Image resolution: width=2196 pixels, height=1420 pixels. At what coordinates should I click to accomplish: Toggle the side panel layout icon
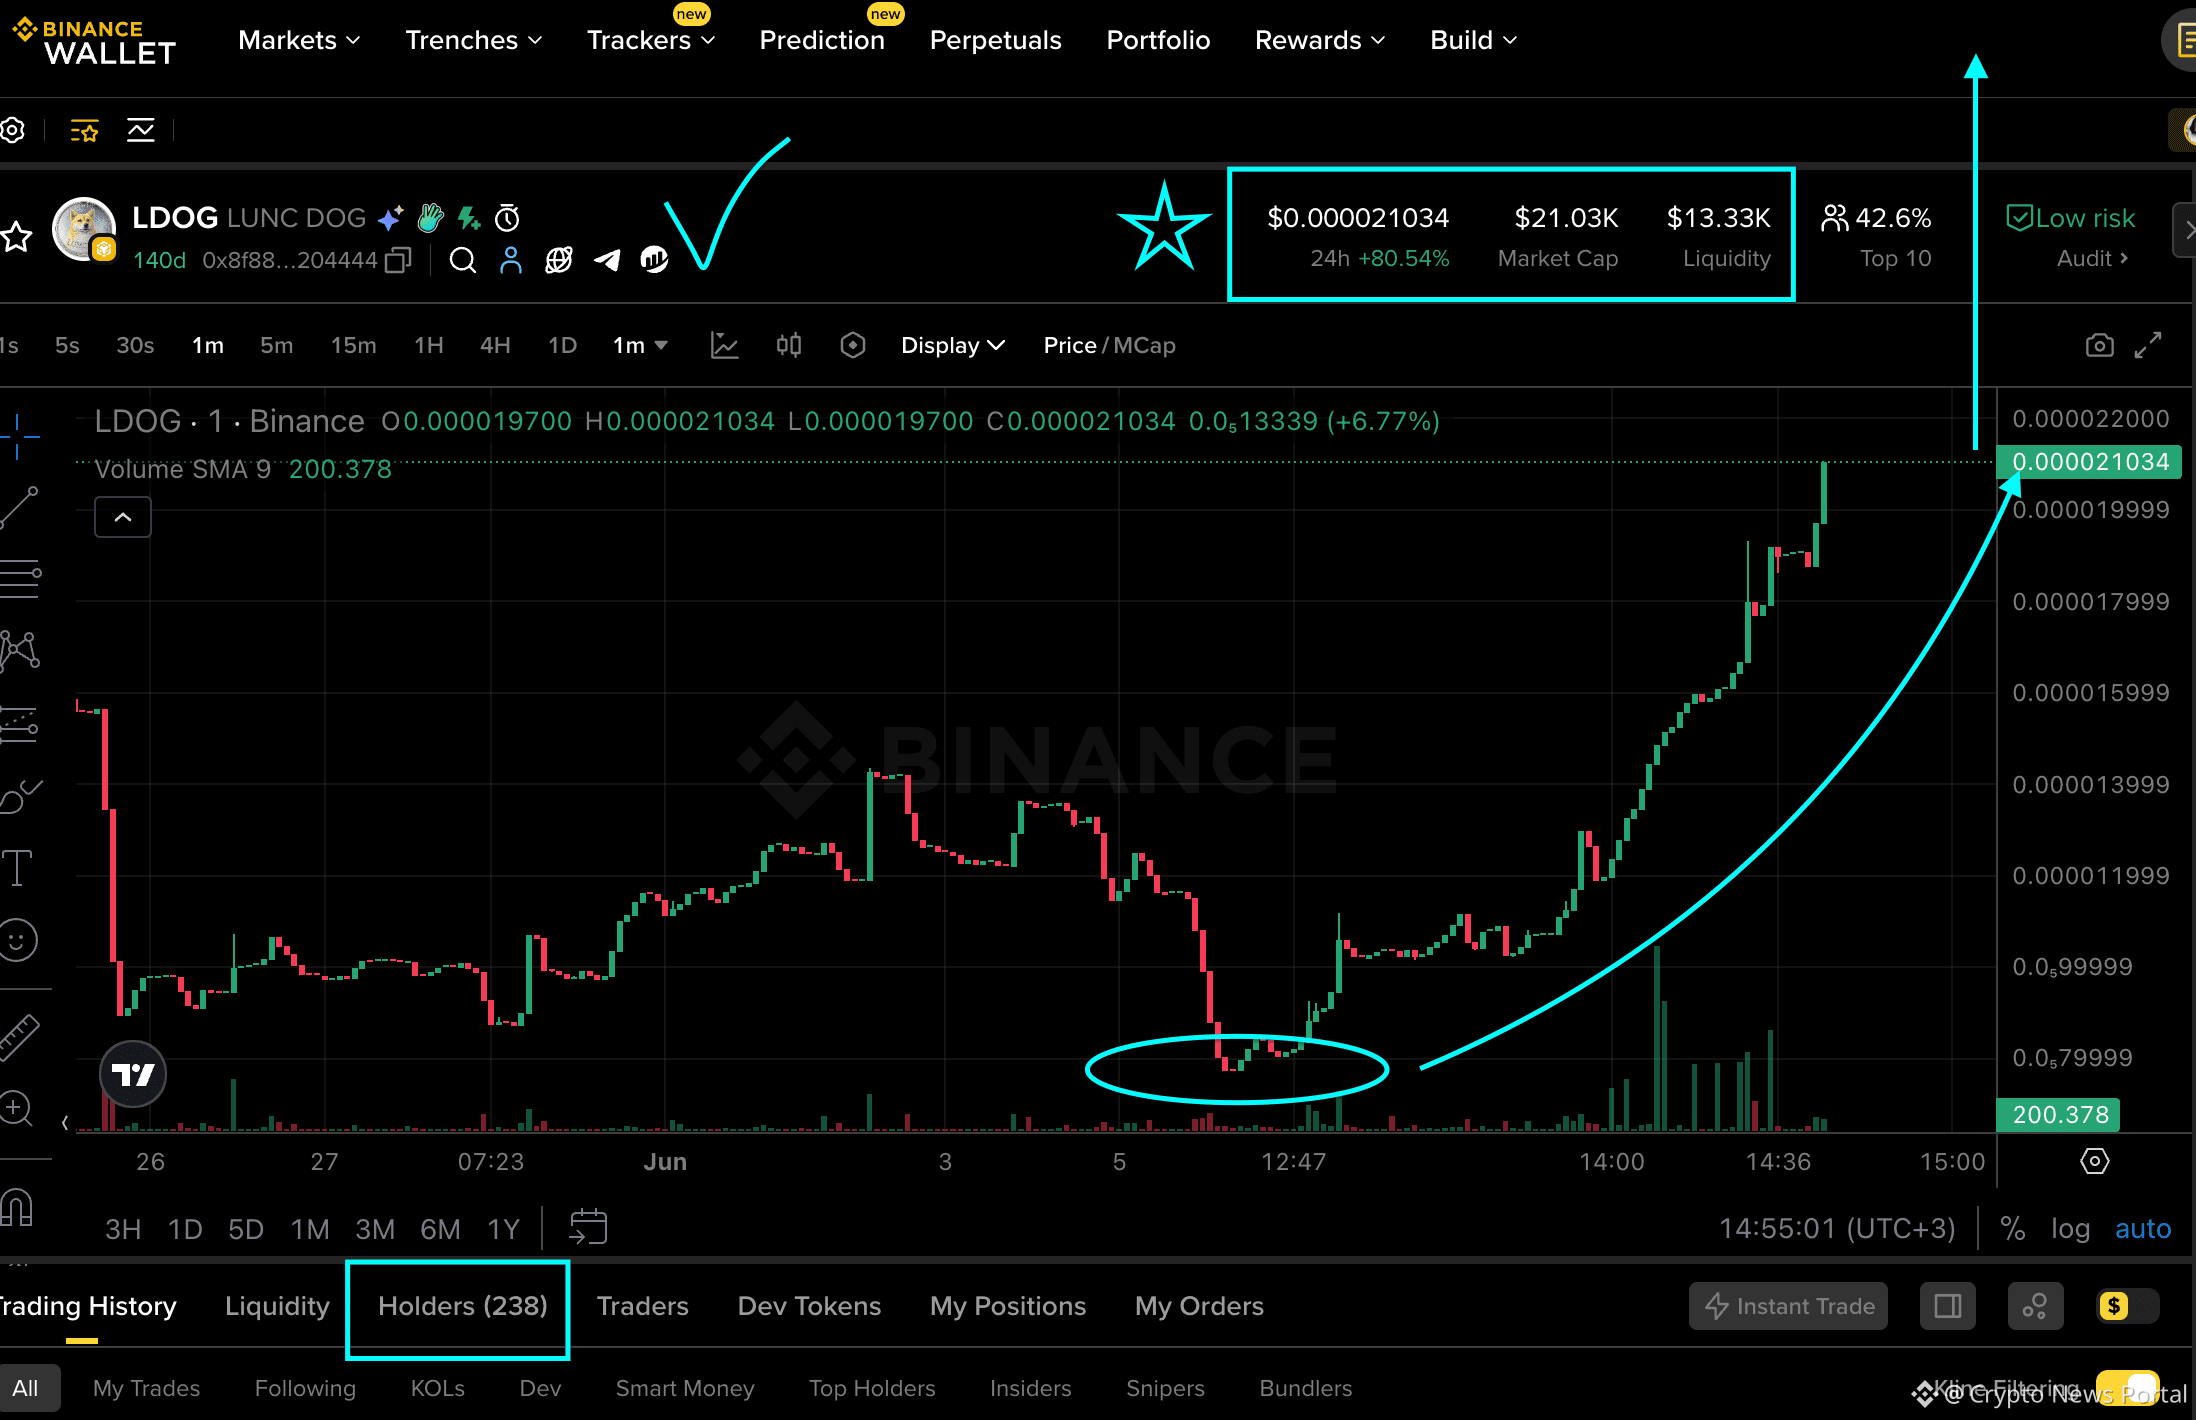pyautogui.click(x=1948, y=1306)
